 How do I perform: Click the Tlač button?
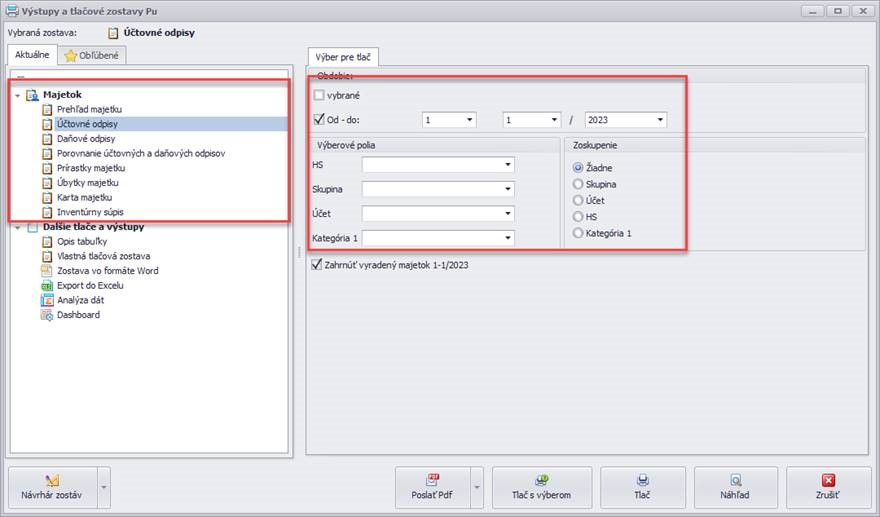point(643,487)
